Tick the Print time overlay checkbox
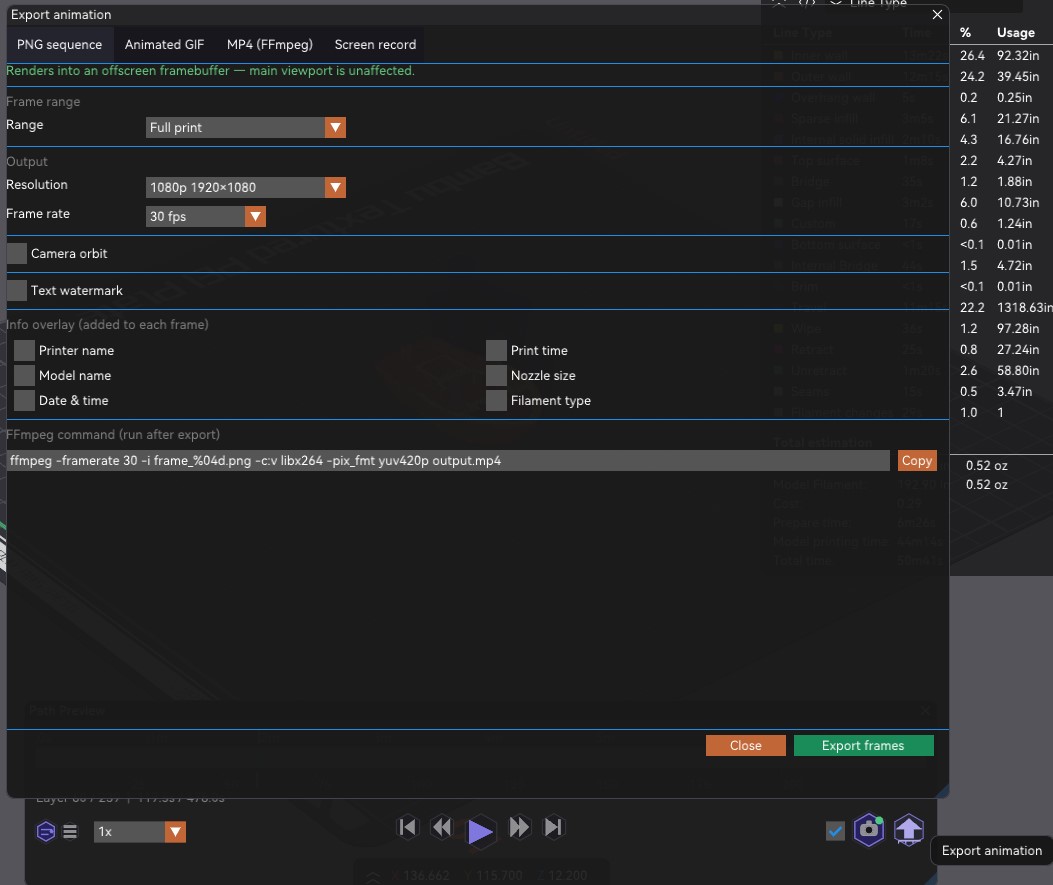The height and width of the screenshot is (885, 1053). 496,351
